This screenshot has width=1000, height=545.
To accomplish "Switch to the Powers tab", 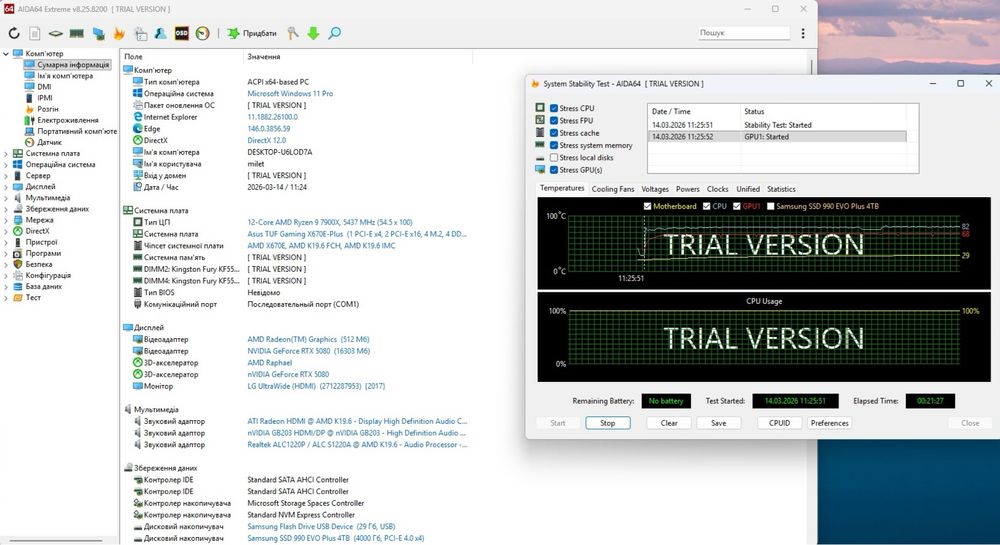I will point(688,189).
